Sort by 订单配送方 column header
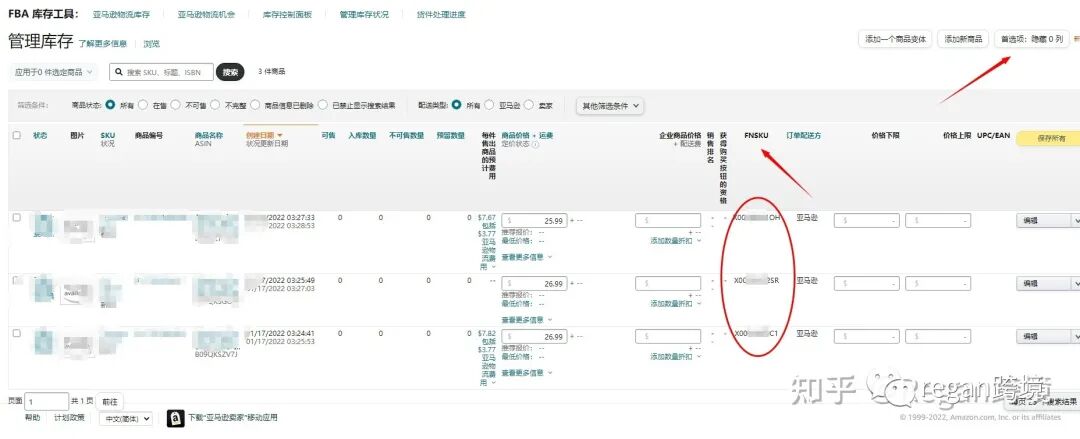Screen dimensions: 1080x439 803,136
